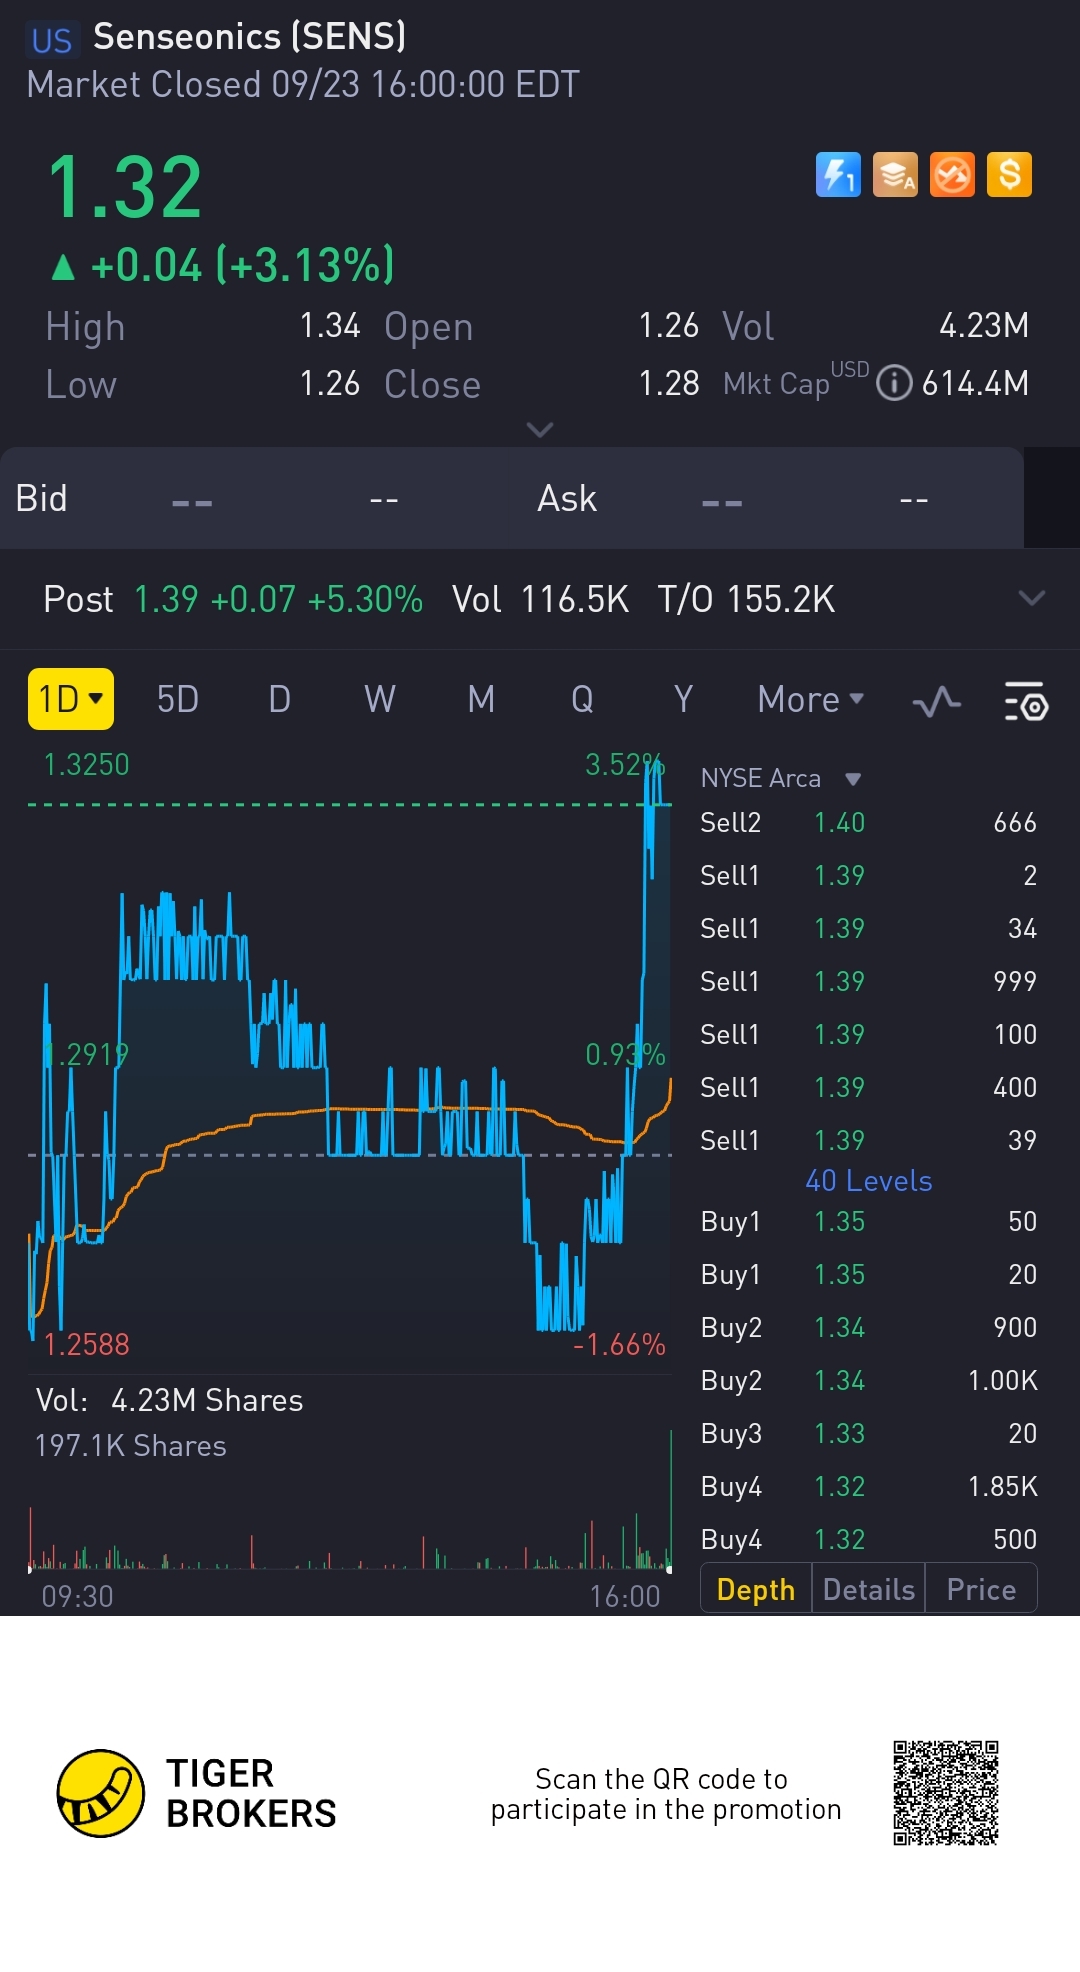
Task: Open the 1D timeframe dropdown
Action: [x=70, y=699]
